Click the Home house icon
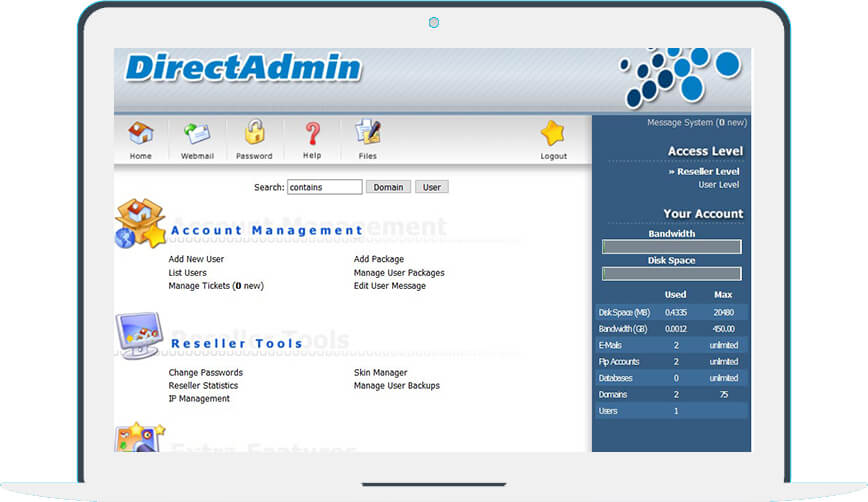This screenshot has width=868, height=502. [x=141, y=134]
